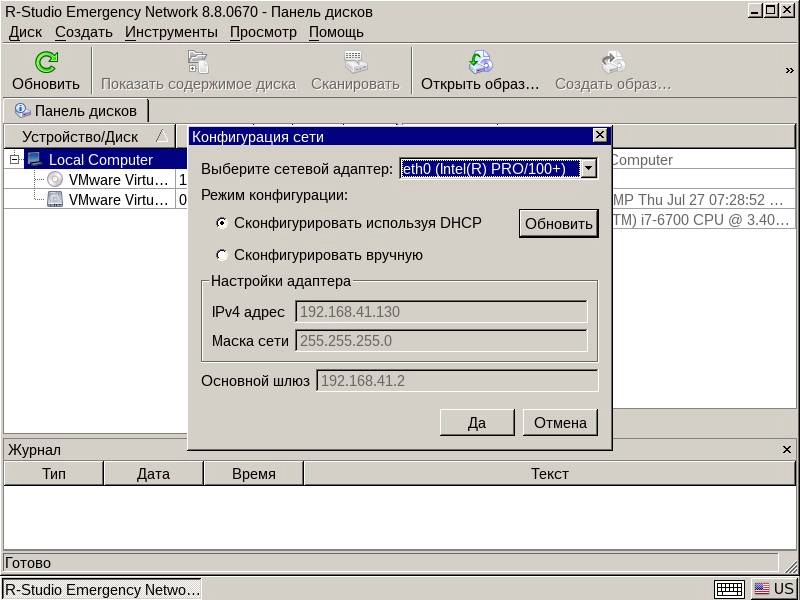
Task: Toggle sort arrow on Устройство/Диск column
Action: pyautogui.click(x=162, y=136)
